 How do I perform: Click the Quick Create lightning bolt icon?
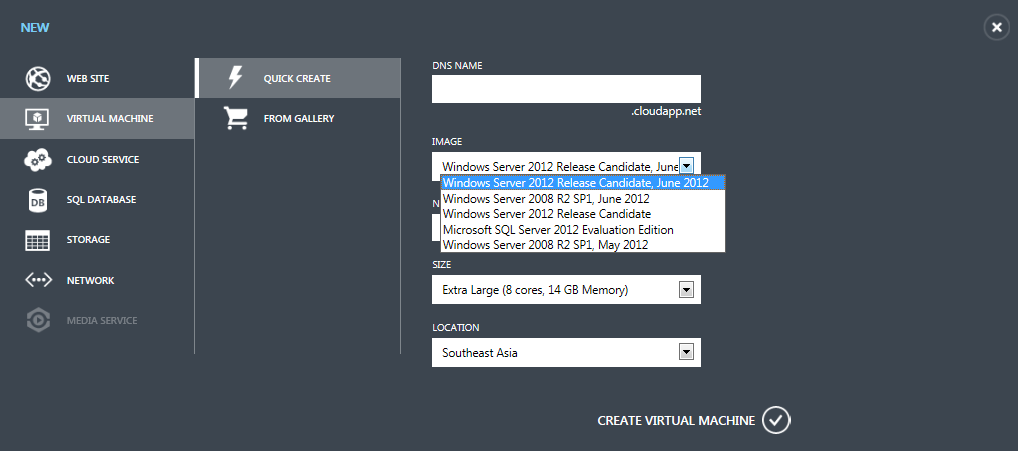point(235,78)
